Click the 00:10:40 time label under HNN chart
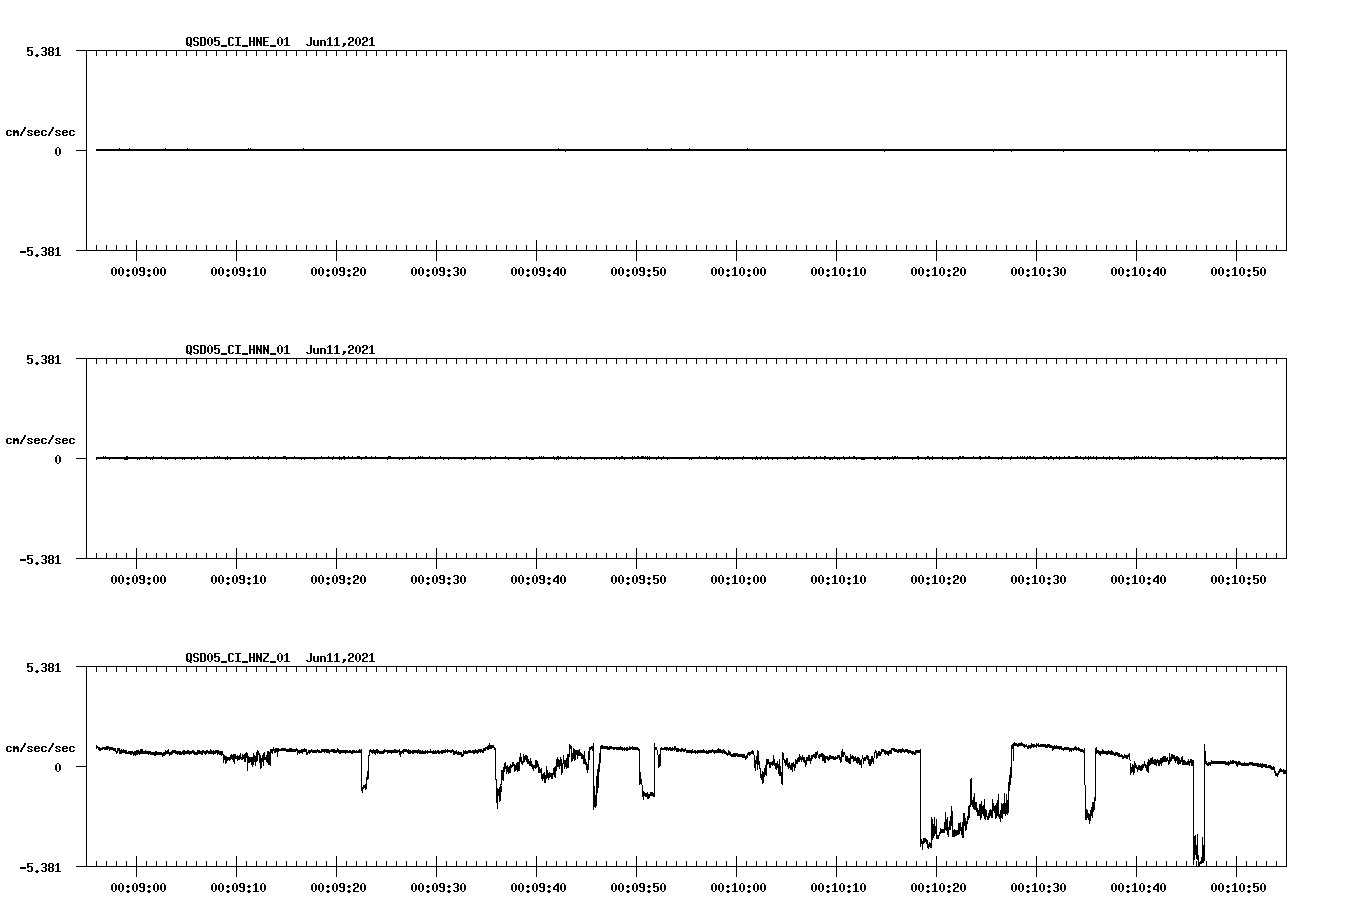 click(1138, 580)
